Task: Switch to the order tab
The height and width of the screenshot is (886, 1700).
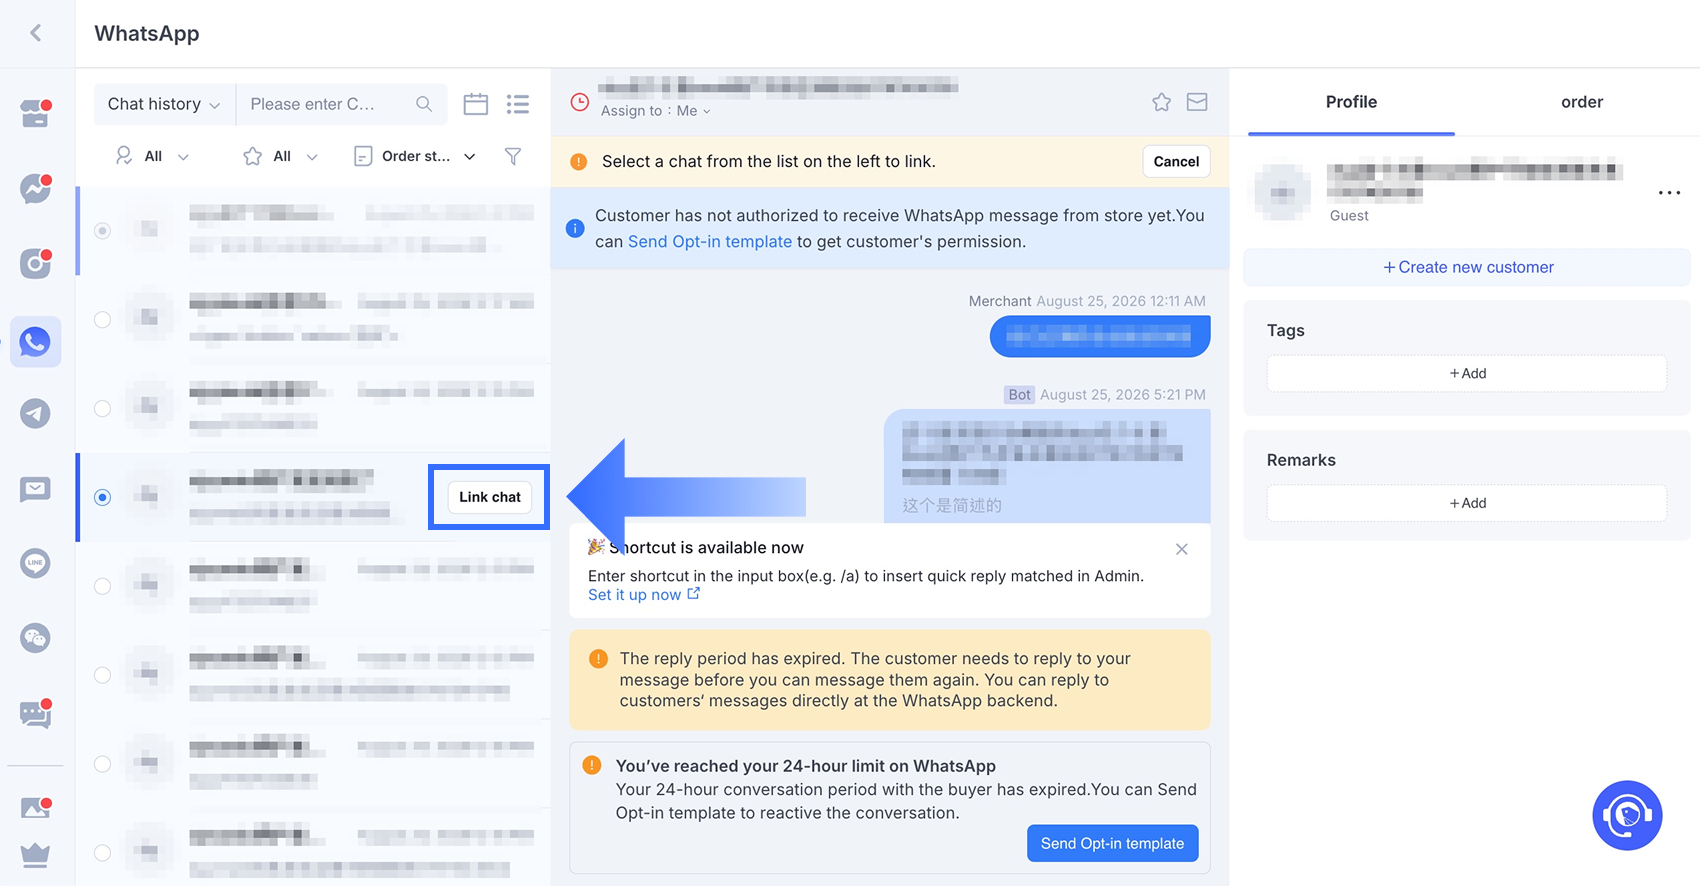Action: tap(1582, 102)
